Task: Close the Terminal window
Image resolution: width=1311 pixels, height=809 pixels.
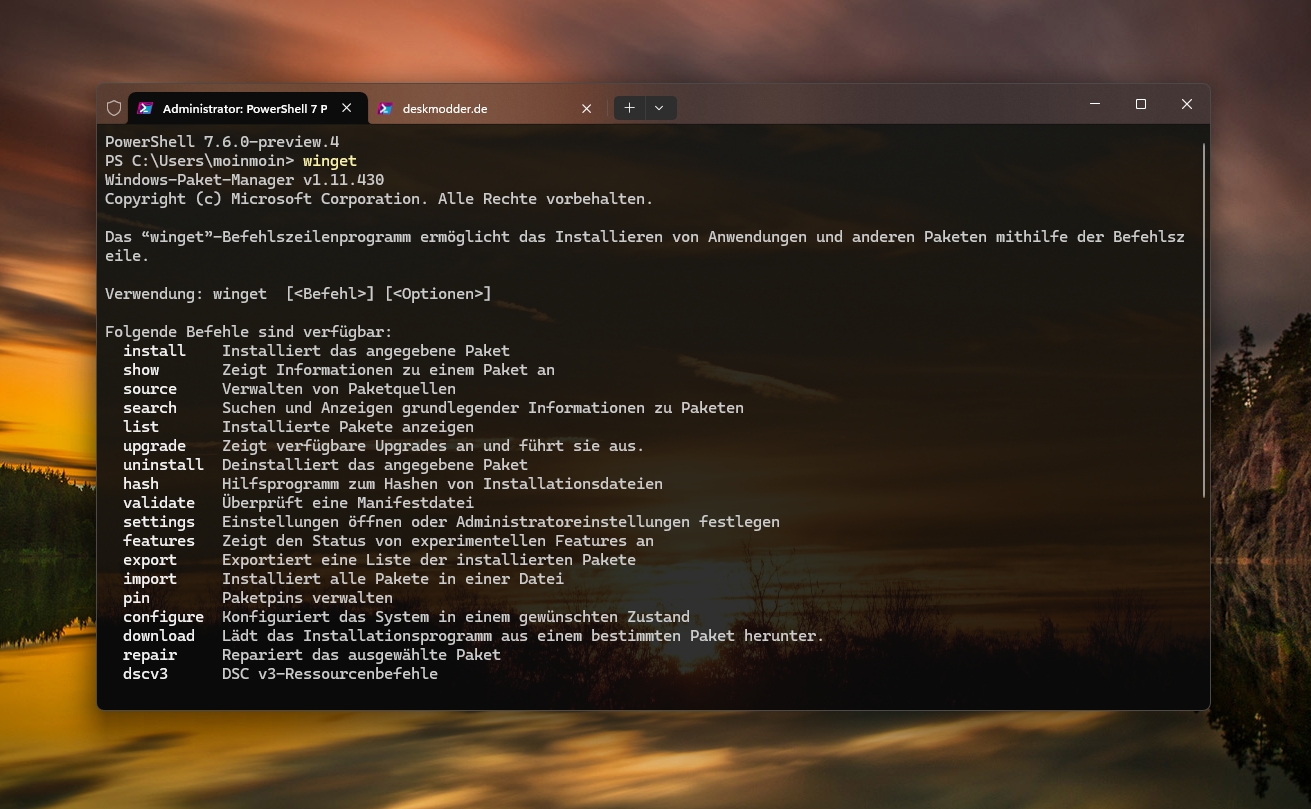Action: coord(1187,104)
